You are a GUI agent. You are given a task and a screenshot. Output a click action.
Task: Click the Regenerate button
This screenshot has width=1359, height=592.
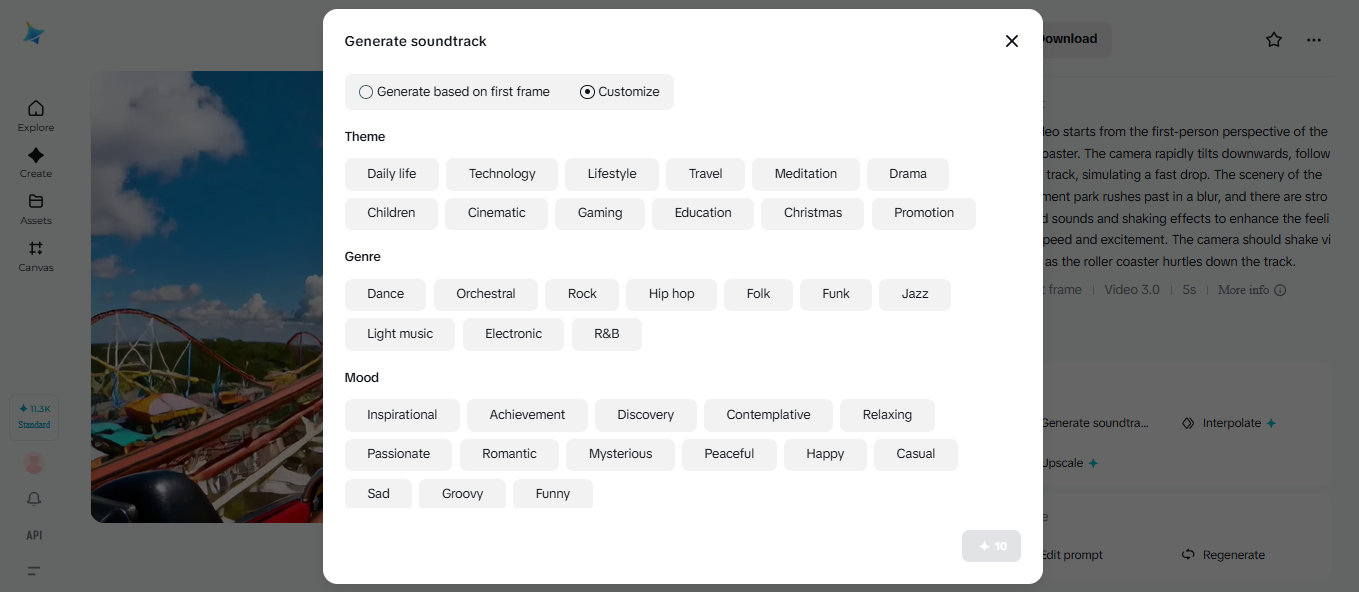[x=1223, y=555]
